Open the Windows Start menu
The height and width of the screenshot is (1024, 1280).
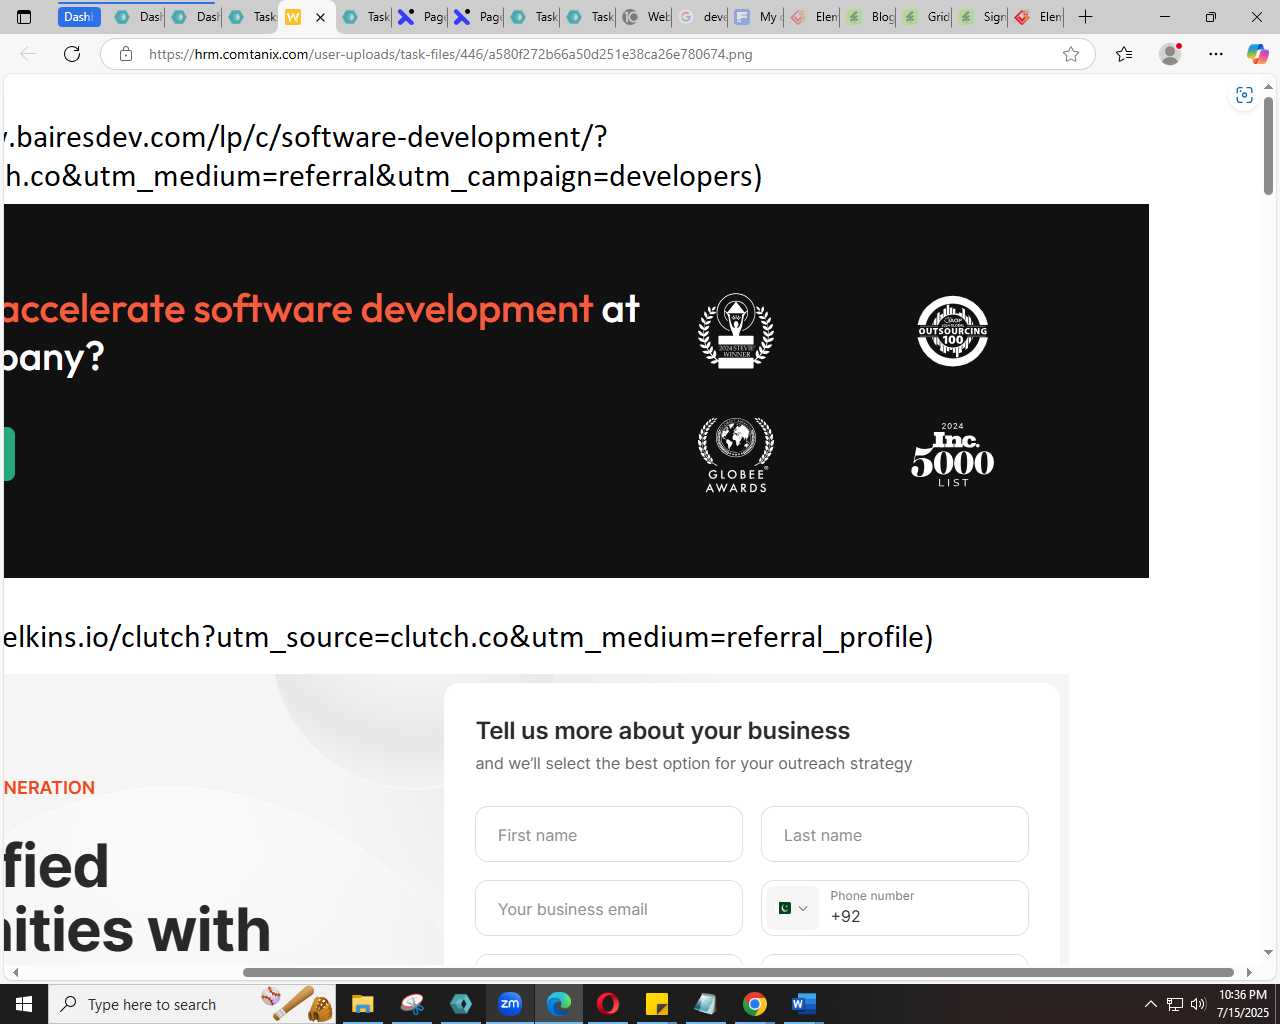[24, 1004]
